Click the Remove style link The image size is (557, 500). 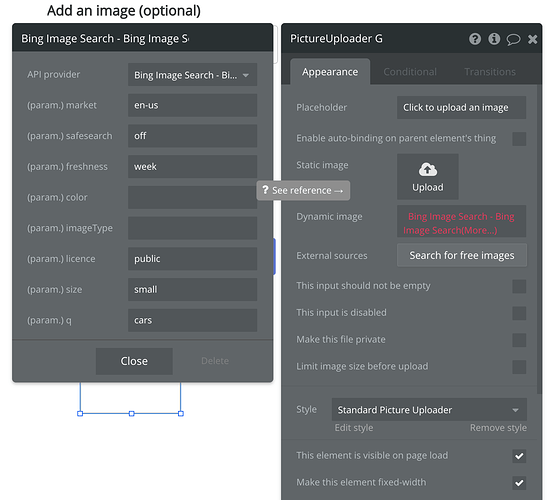pos(498,428)
